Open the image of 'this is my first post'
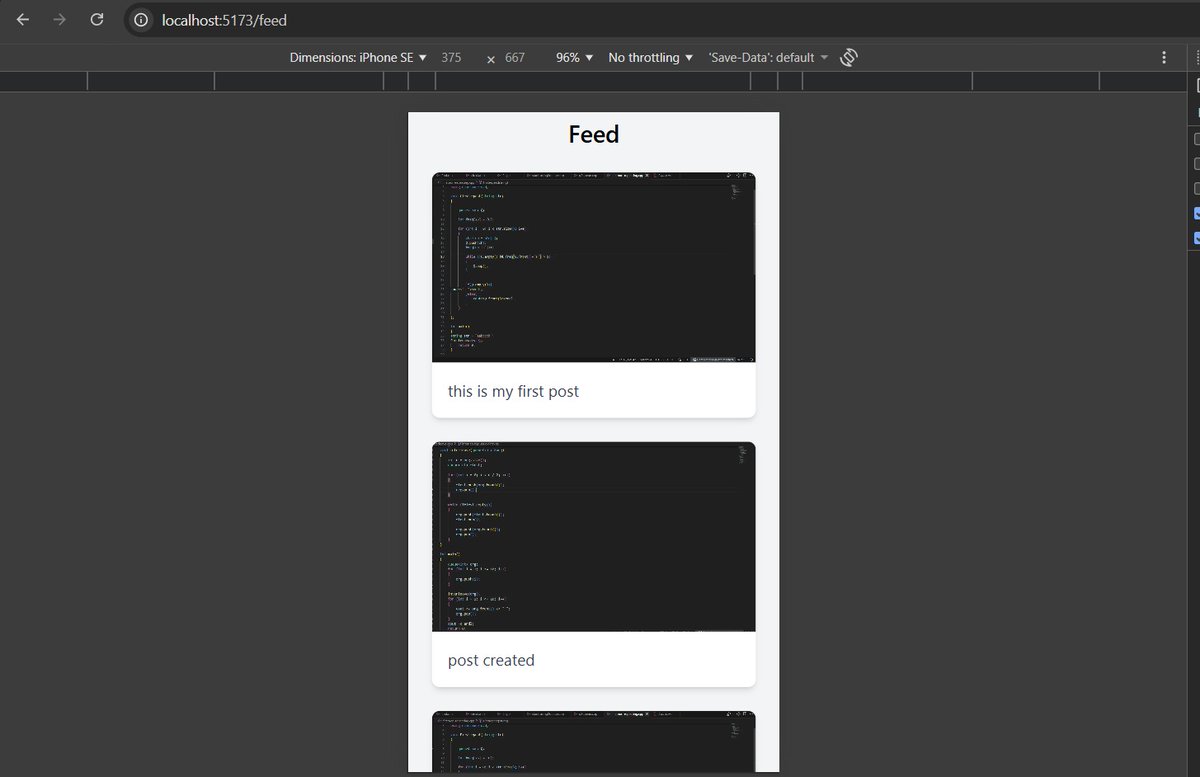The height and width of the screenshot is (777, 1200). coord(594,268)
